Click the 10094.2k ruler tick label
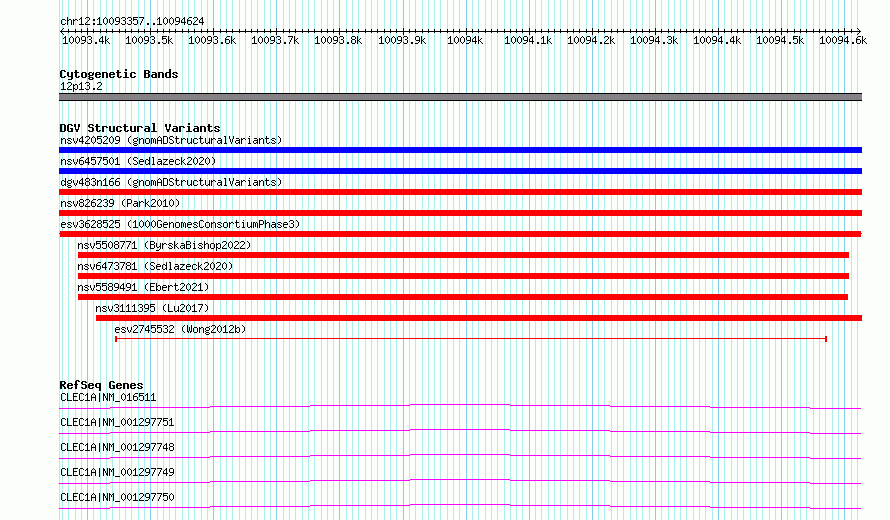Viewport: 890px width, 520px height. [x=591, y=40]
